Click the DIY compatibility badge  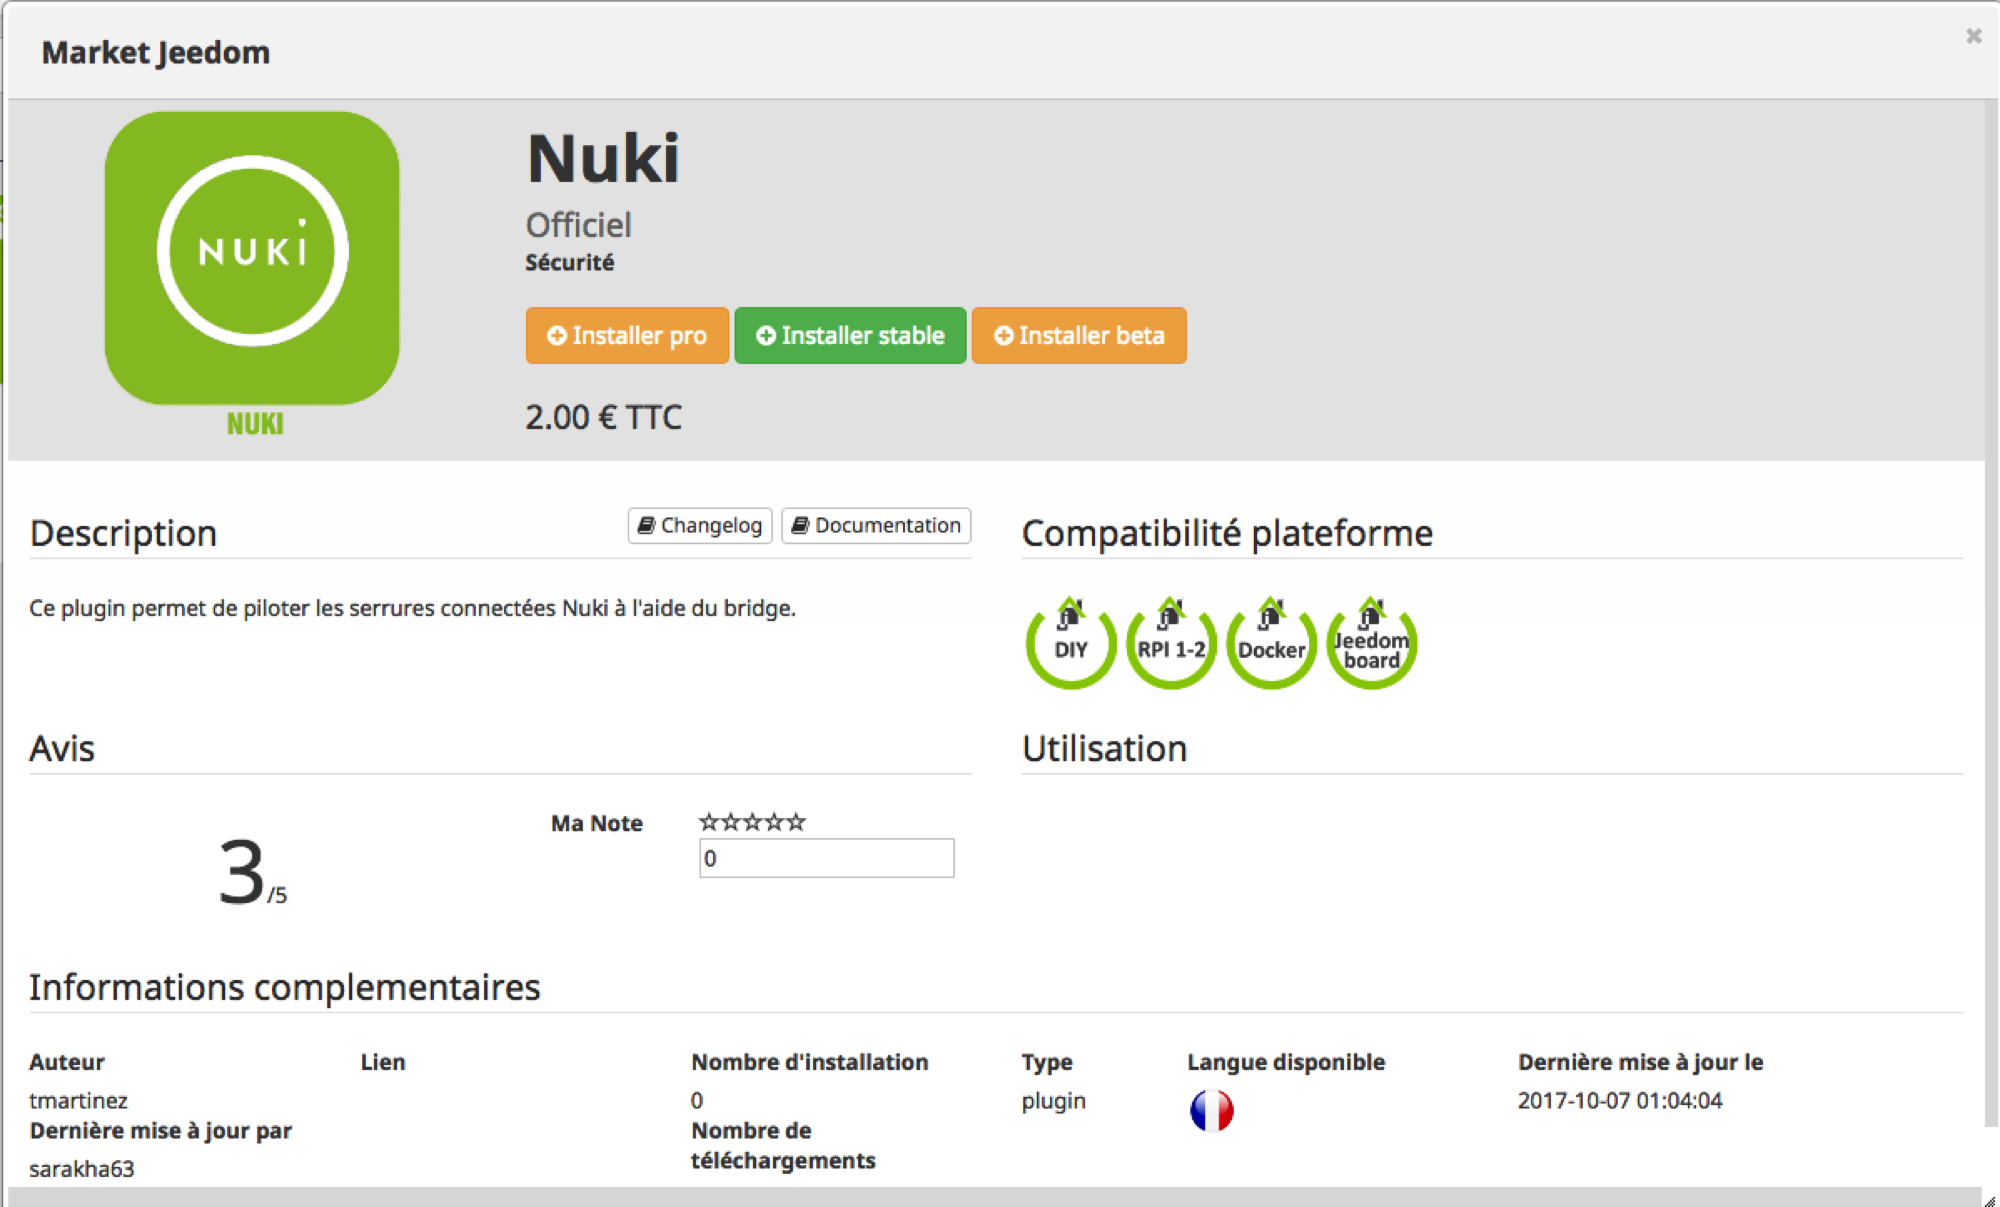click(x=1071, y=643)
